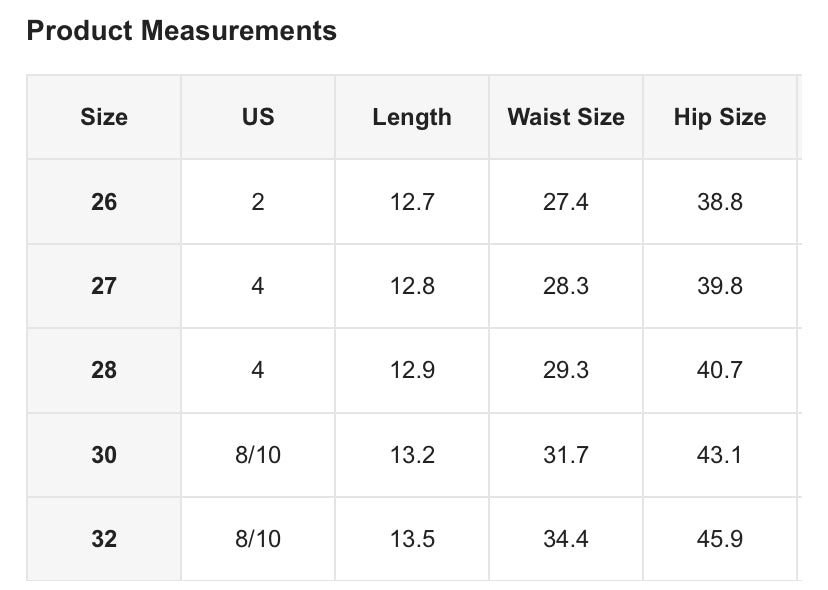This screenshot has width=828, height=590.
Task: Click length value 13.2
Action: [x=412, y=455]
